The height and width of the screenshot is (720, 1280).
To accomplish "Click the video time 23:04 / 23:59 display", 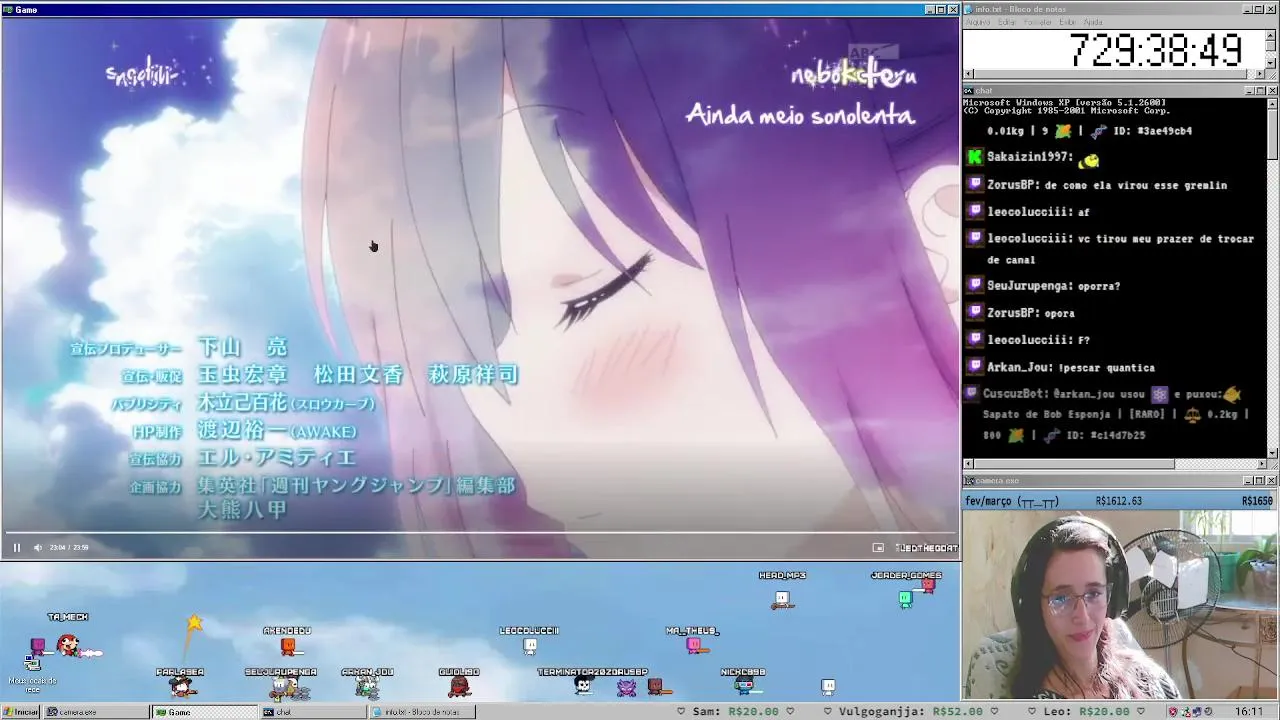I will coord(68,547).
